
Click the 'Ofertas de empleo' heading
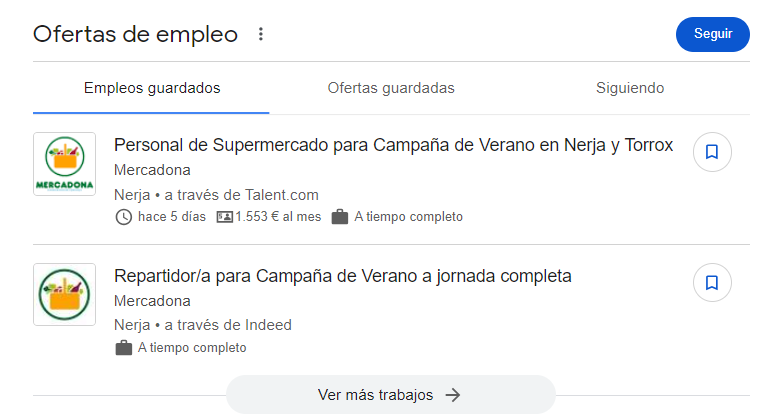coord(135,34)
